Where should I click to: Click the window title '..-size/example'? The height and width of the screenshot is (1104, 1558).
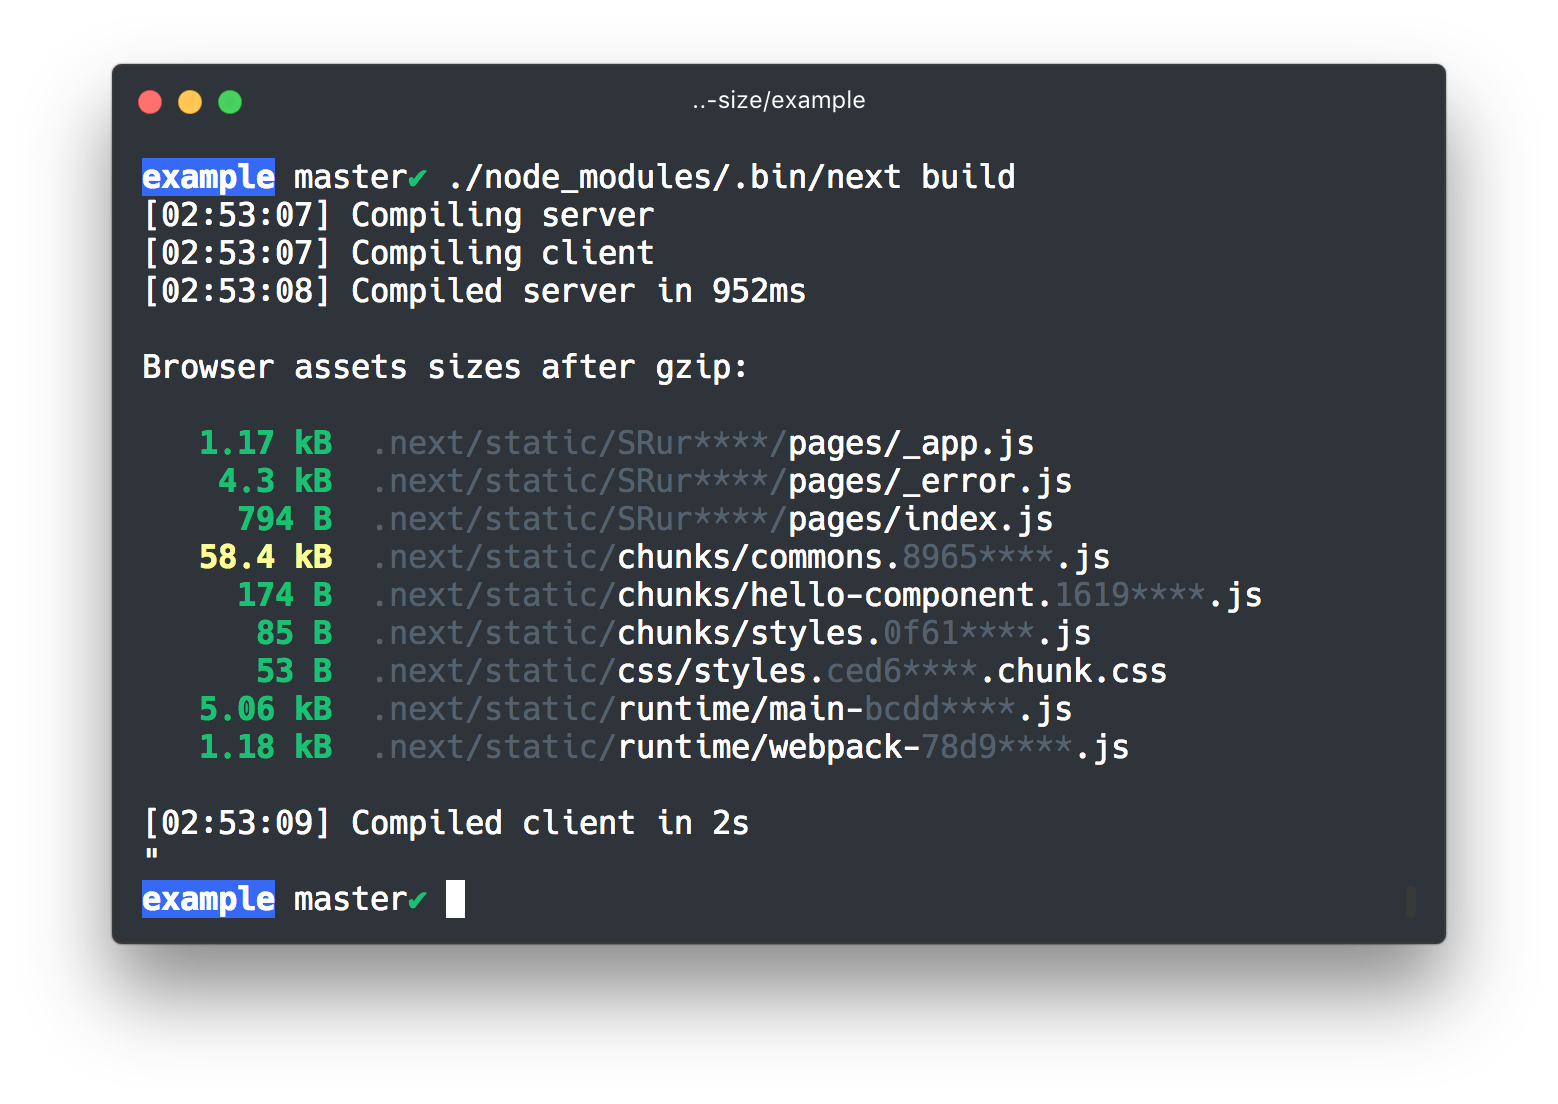[779, 100]
